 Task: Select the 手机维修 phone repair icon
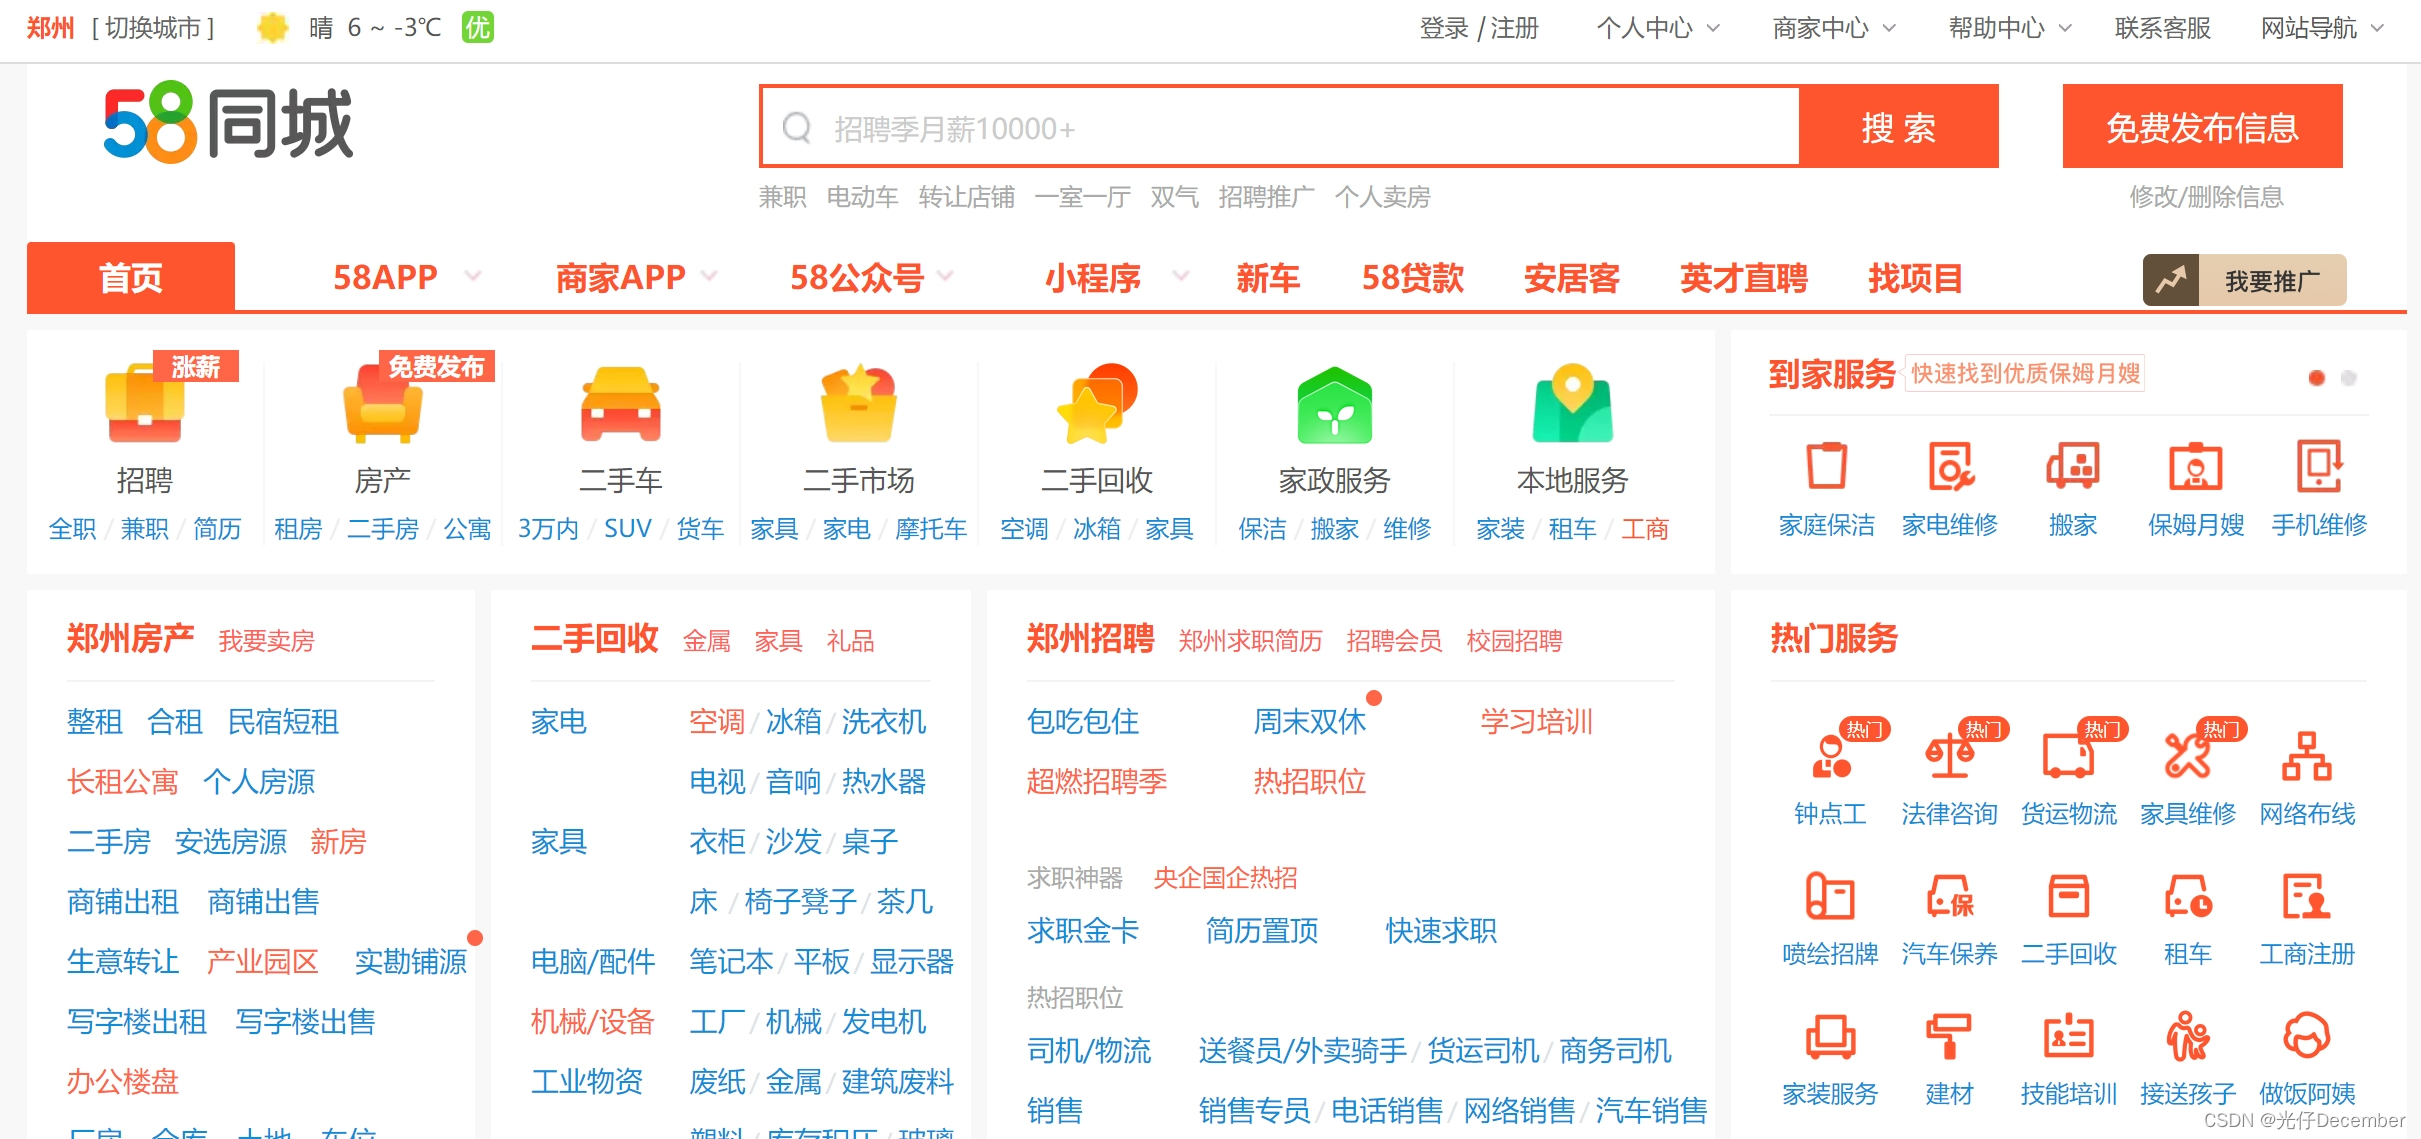(2318, 466)
